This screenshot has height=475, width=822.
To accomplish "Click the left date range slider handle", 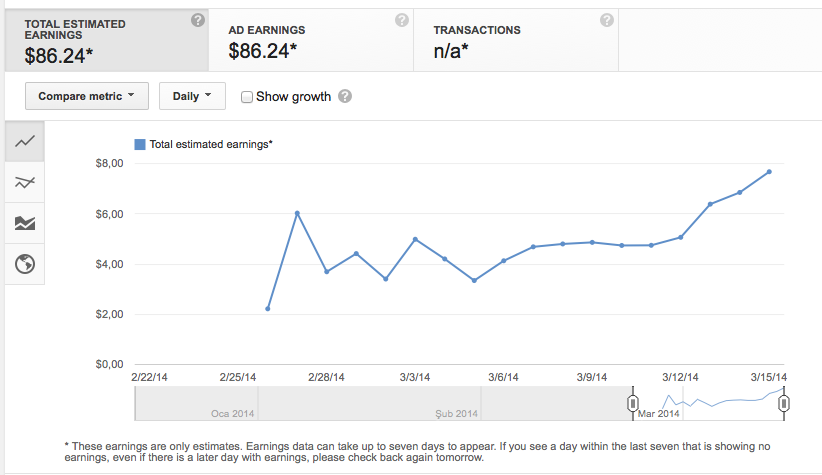I will pyautogui.click(x=633, y=403).
